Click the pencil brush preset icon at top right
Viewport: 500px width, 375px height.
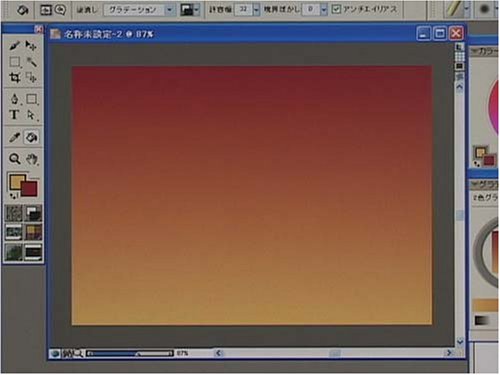[454, 9]
